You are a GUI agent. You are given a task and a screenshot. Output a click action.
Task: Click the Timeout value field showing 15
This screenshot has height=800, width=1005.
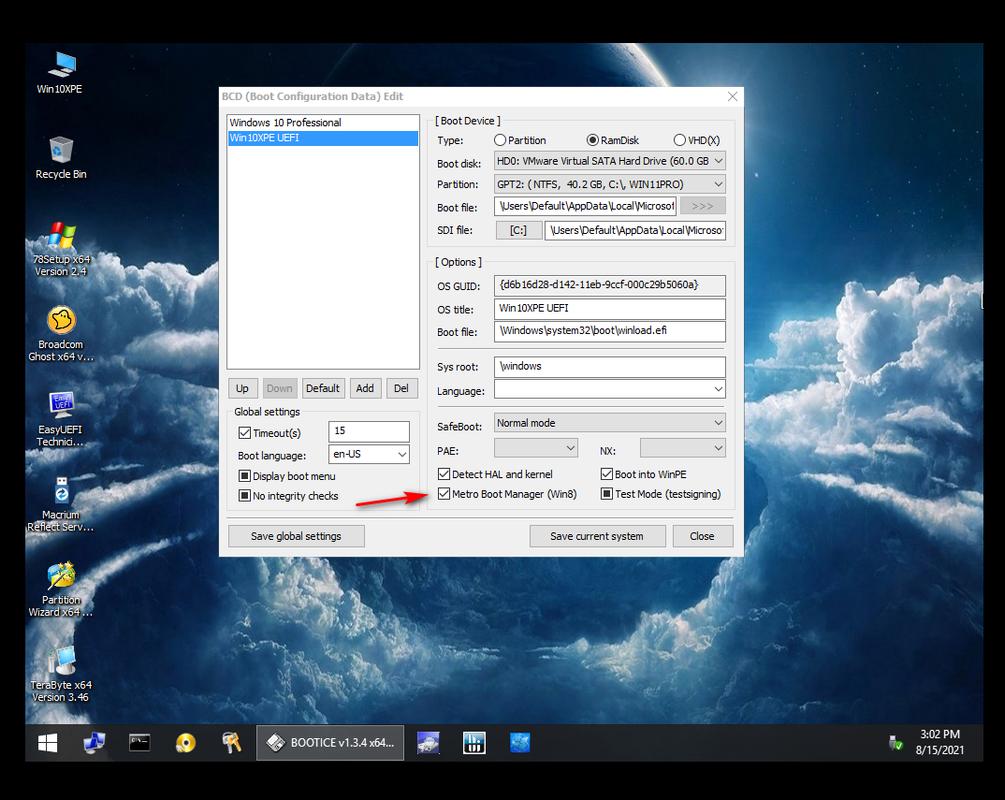click(369, 431)
